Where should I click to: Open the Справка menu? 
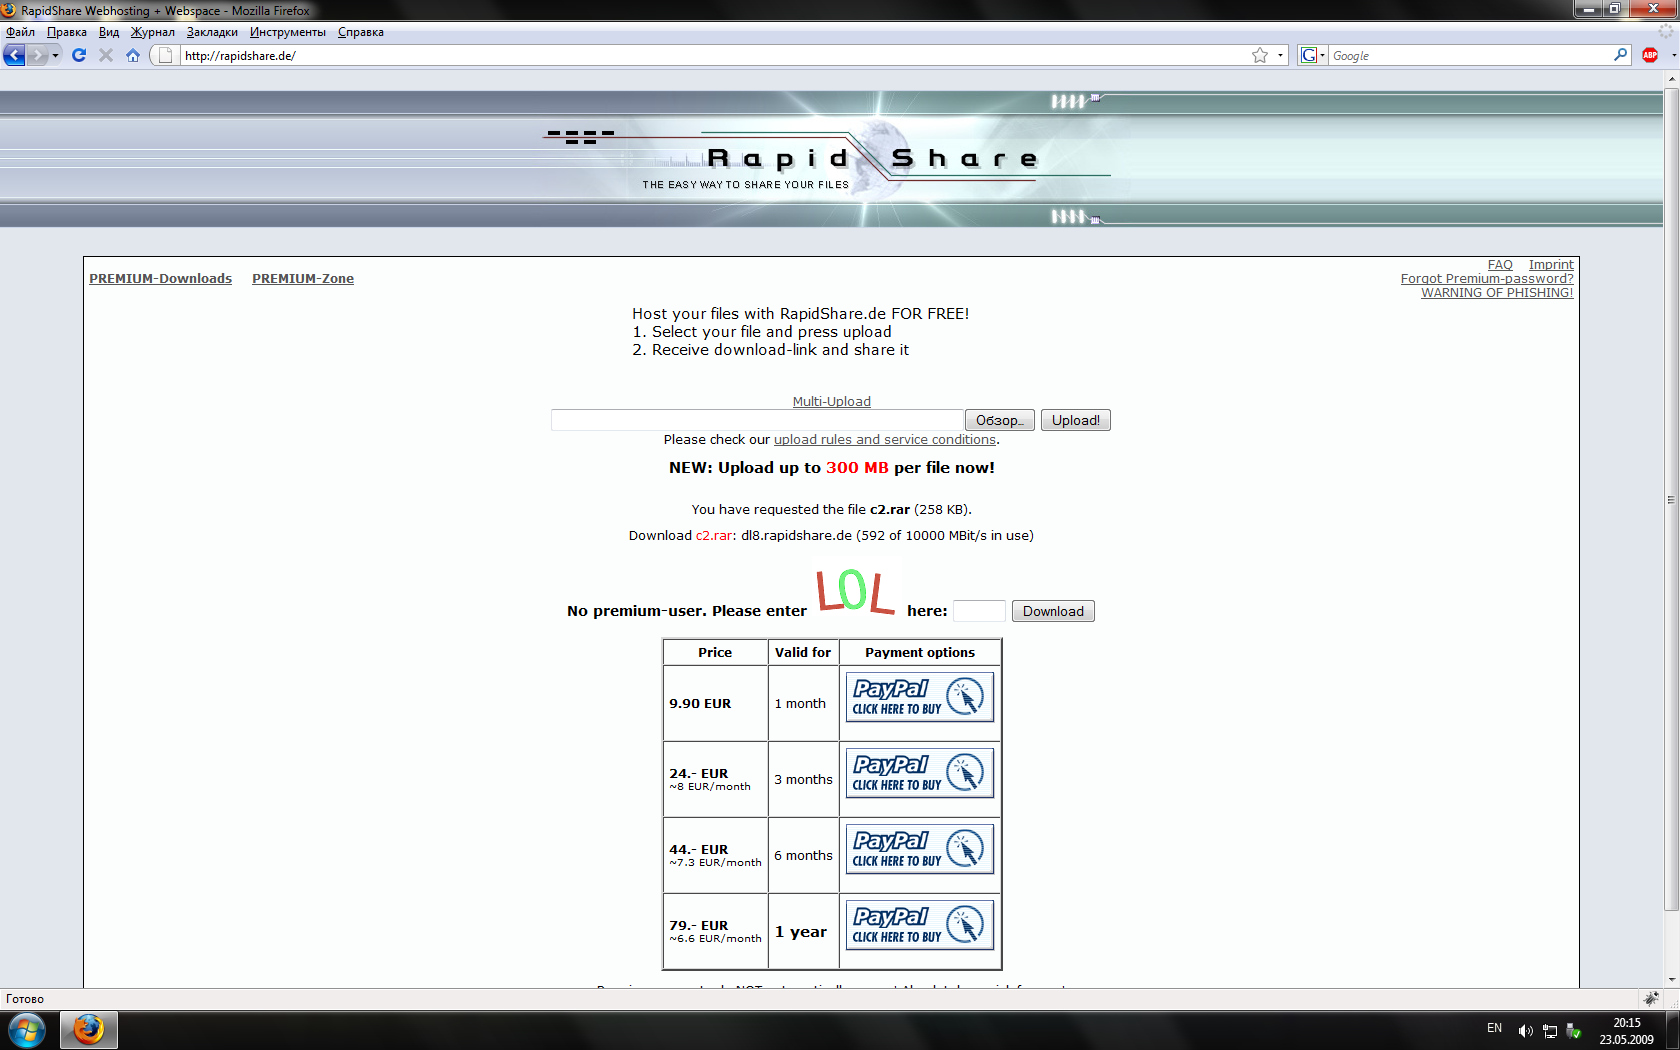coord(361,32)
